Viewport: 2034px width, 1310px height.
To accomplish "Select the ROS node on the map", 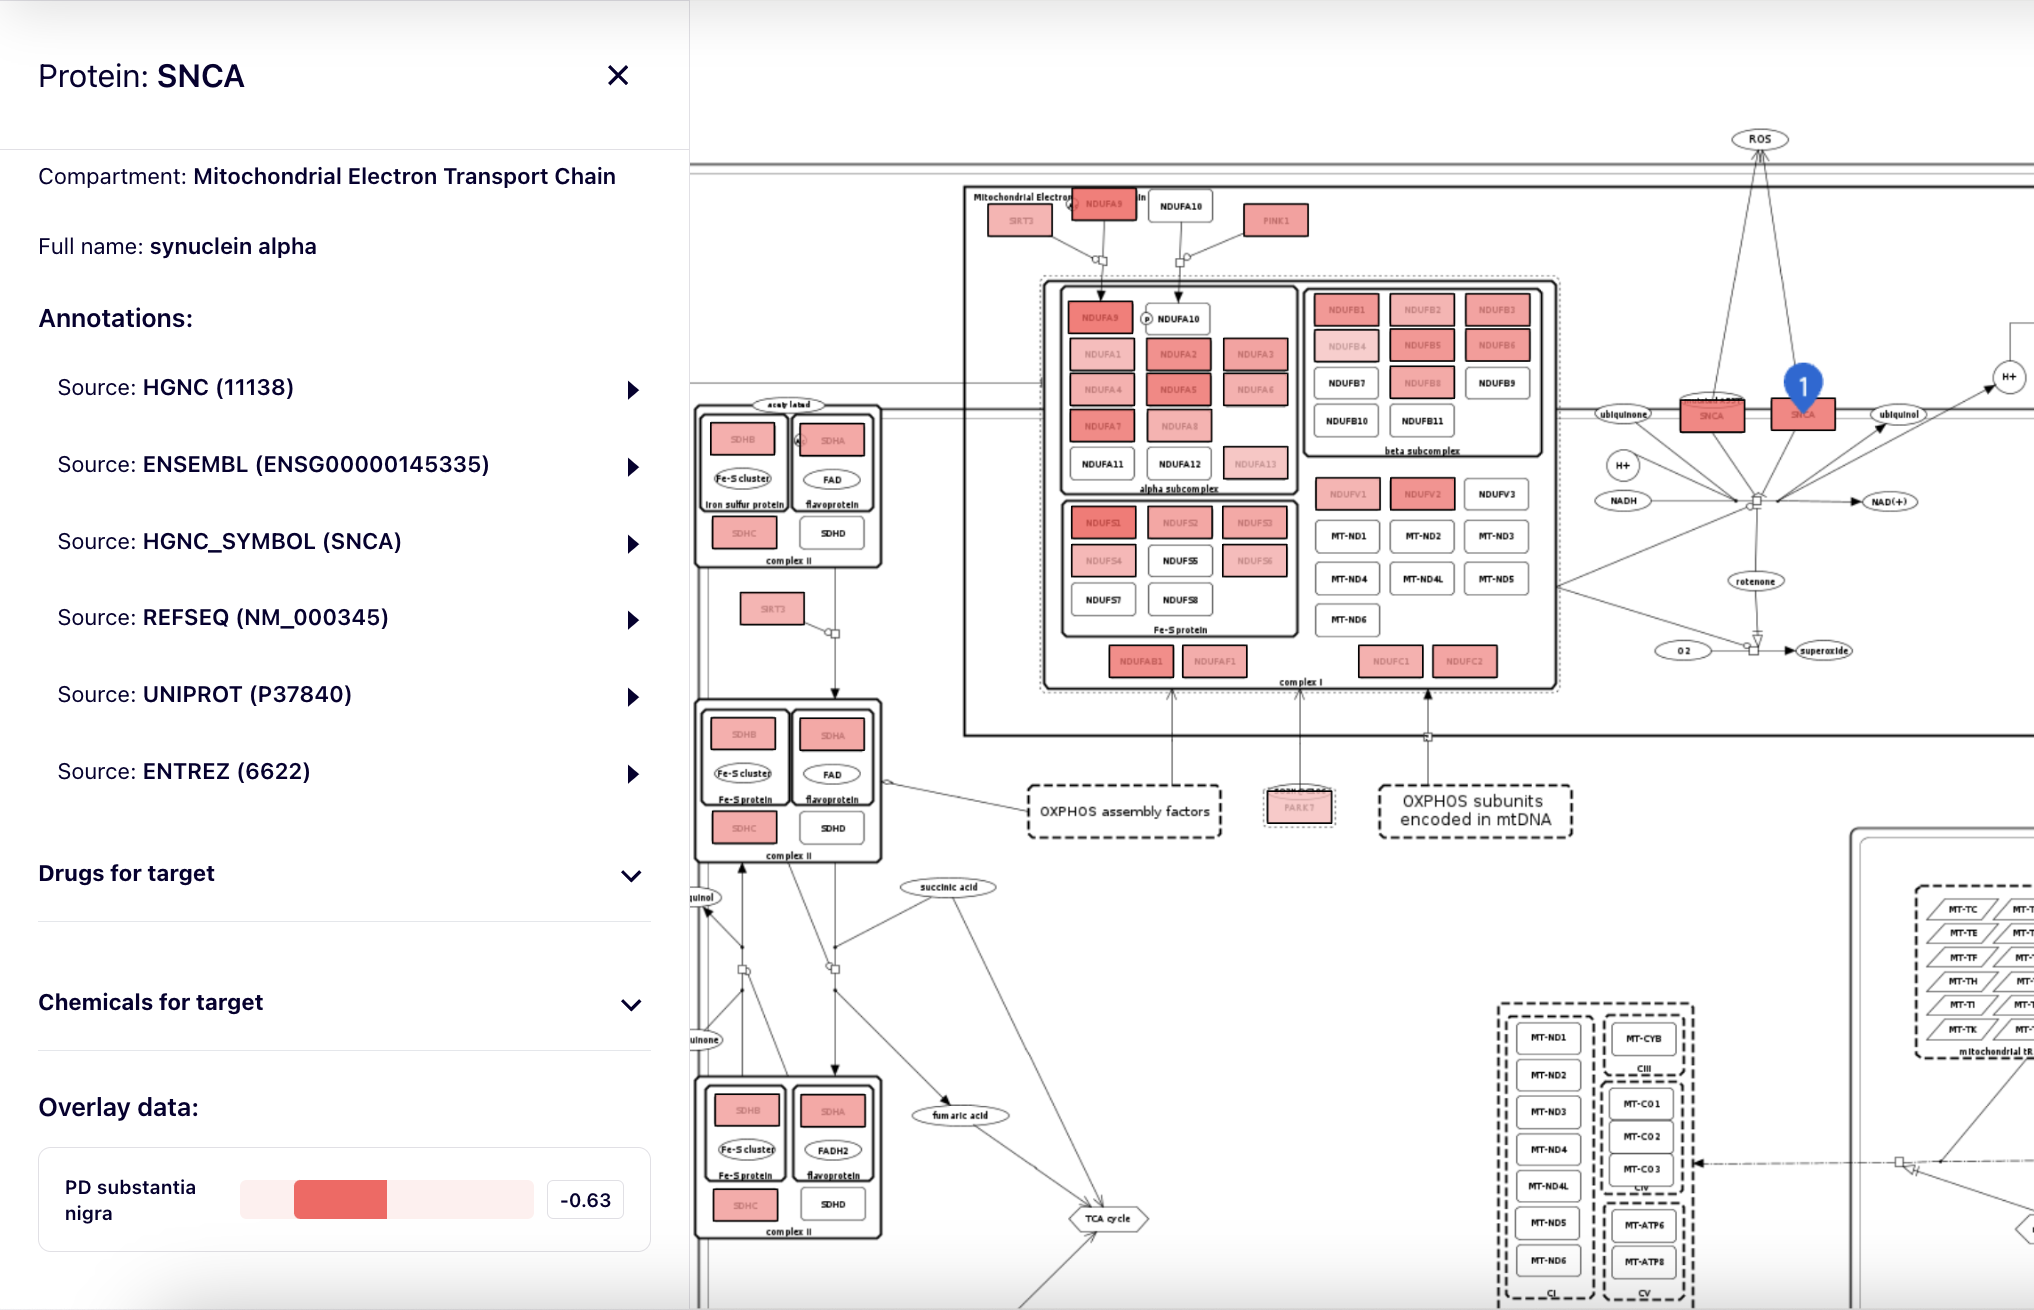I will point(1759,139).
